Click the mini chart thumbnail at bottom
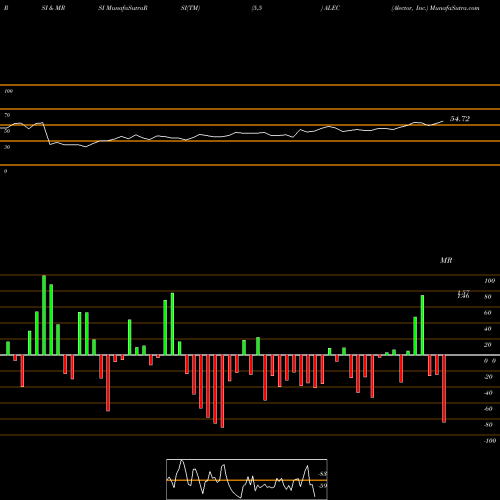500x500 pixels. click(247, 479)
